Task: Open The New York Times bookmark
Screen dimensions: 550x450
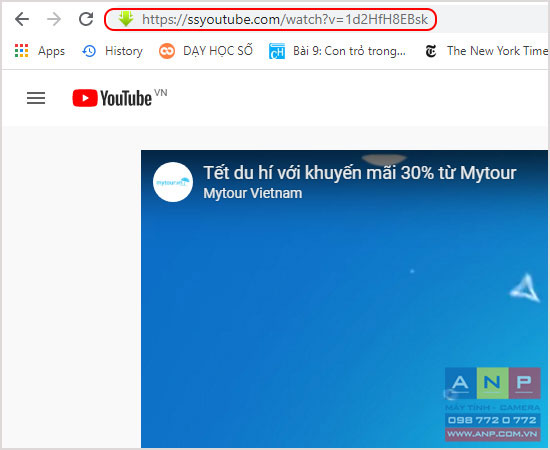Action: [497, 51]
